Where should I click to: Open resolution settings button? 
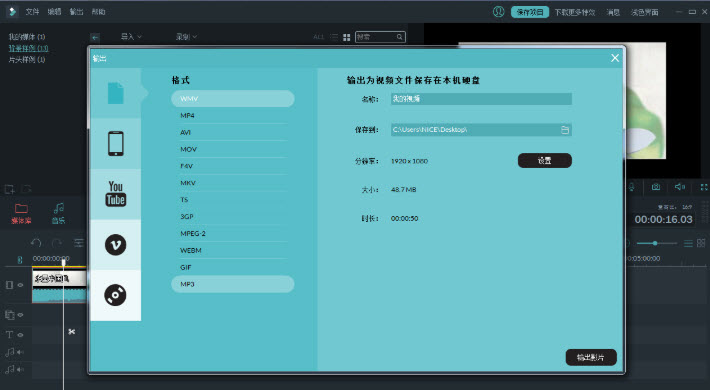(x=545, y=160)
